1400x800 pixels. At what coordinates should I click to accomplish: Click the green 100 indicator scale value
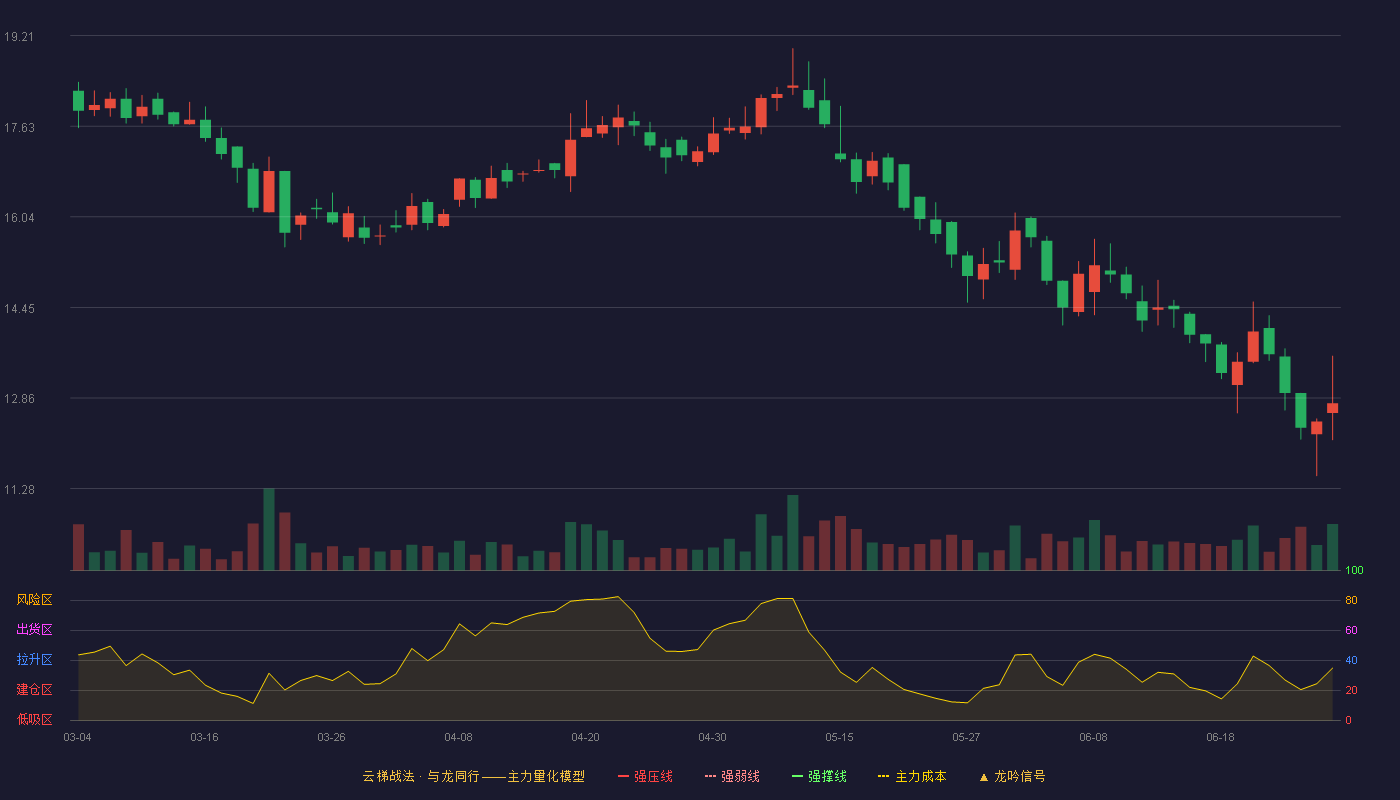click(x=1354, y=571)
